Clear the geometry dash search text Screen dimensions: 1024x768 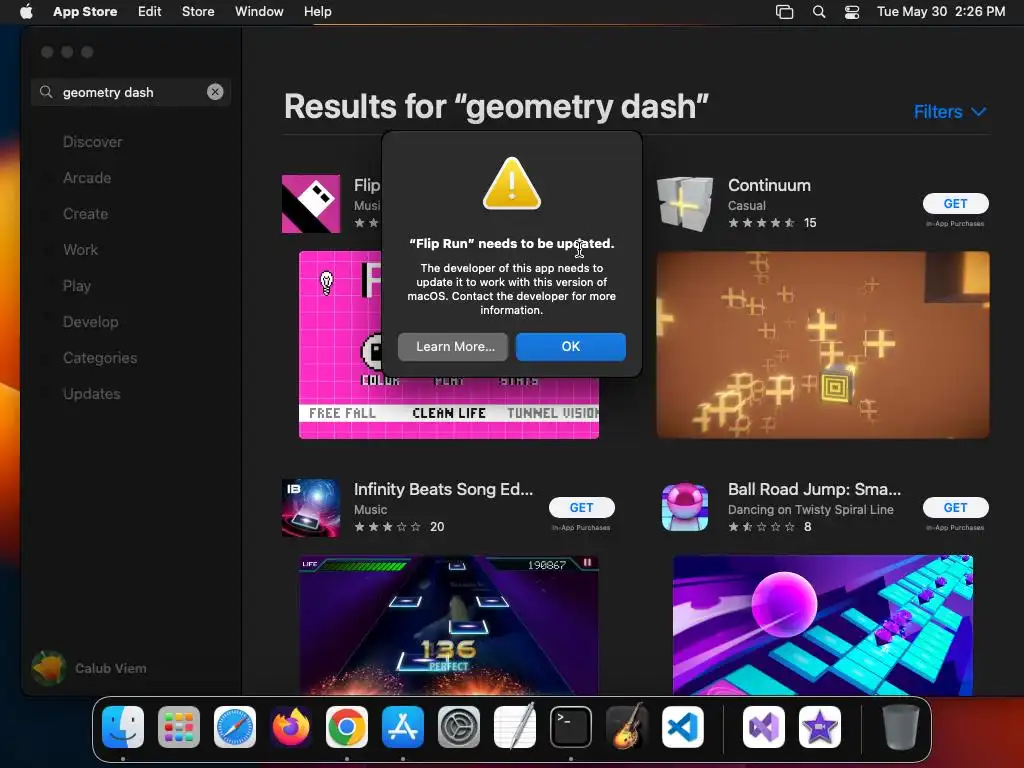[215, 92]
